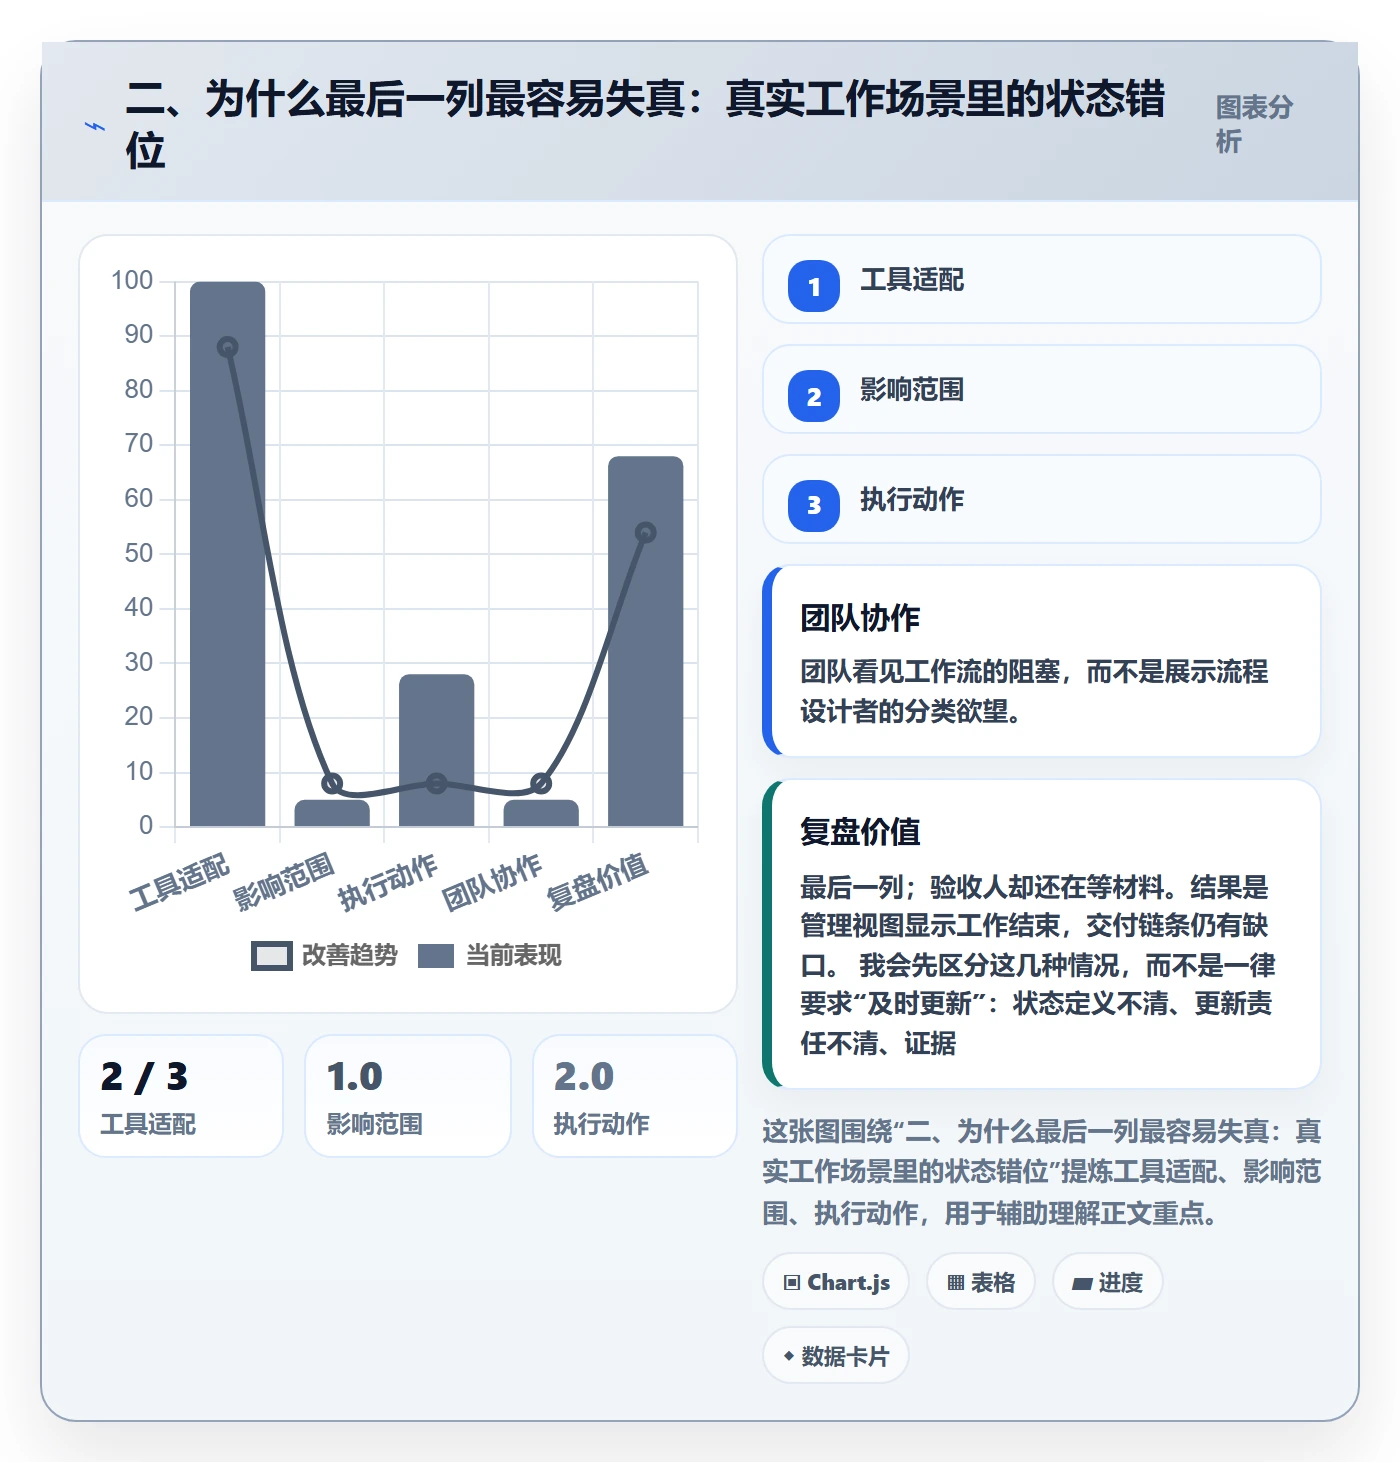Click the 复盘价值 bar in the chart

pyautogui.click(x=646, y=641)
